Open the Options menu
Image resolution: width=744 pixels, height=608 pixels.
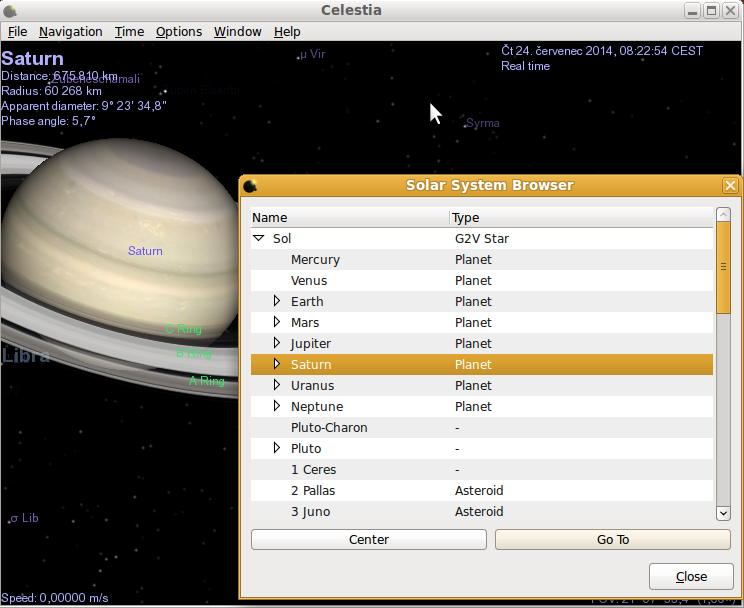[179, 32]
